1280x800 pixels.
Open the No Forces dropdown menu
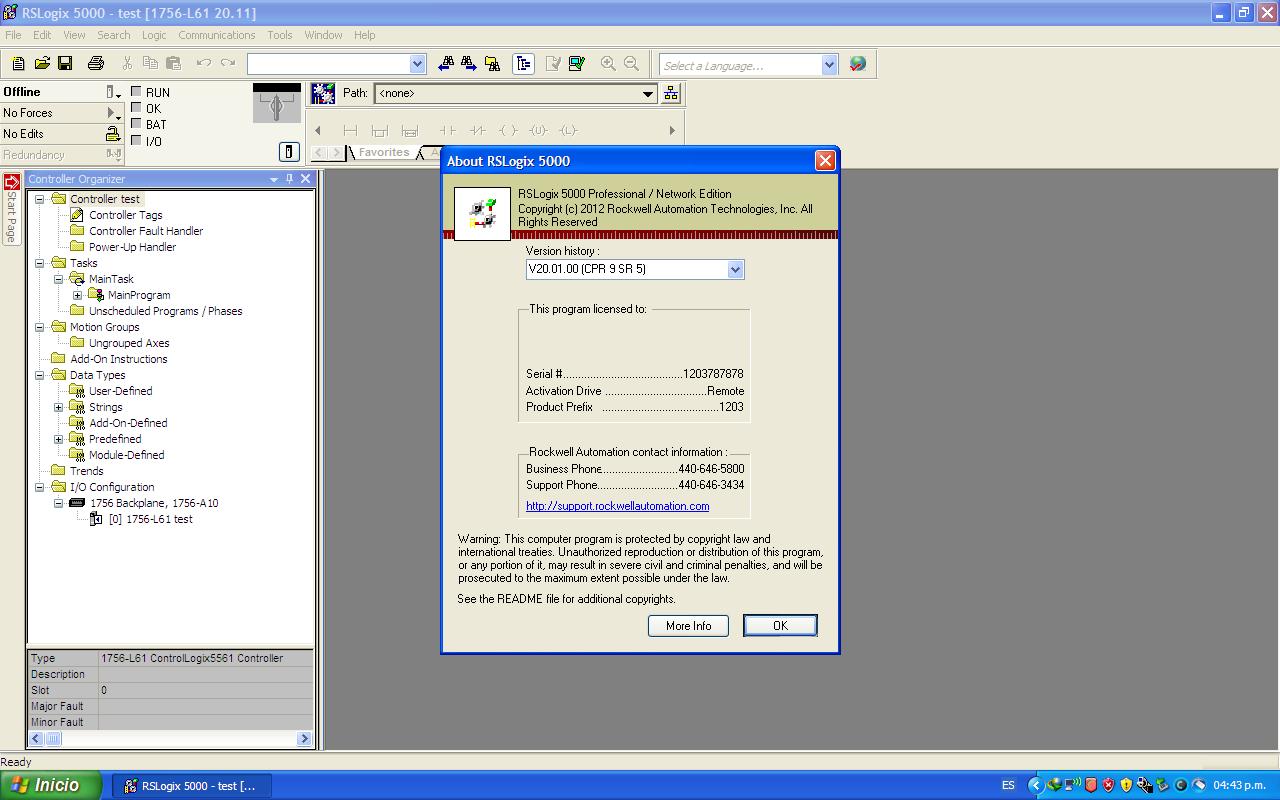point(114,113)
